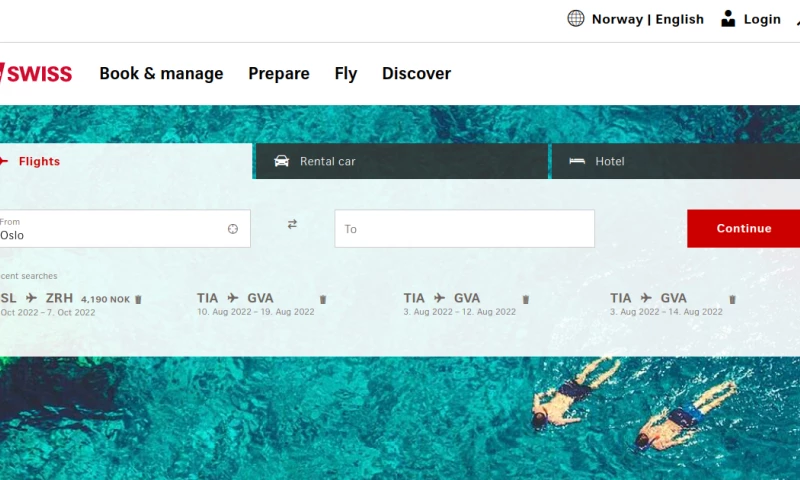Click the bed icon in Hotel tab
Image resolution: width=800 pixels, height=480 pixels.
point(577,161)
